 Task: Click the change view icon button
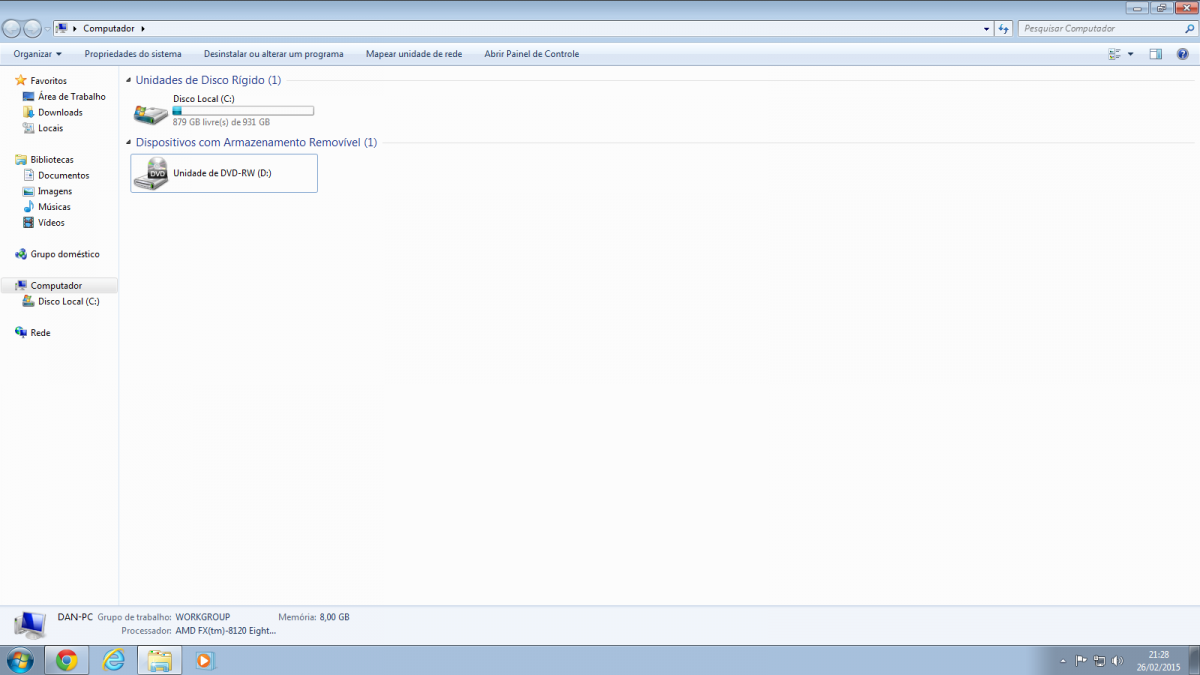click(x=1114, y=54)
